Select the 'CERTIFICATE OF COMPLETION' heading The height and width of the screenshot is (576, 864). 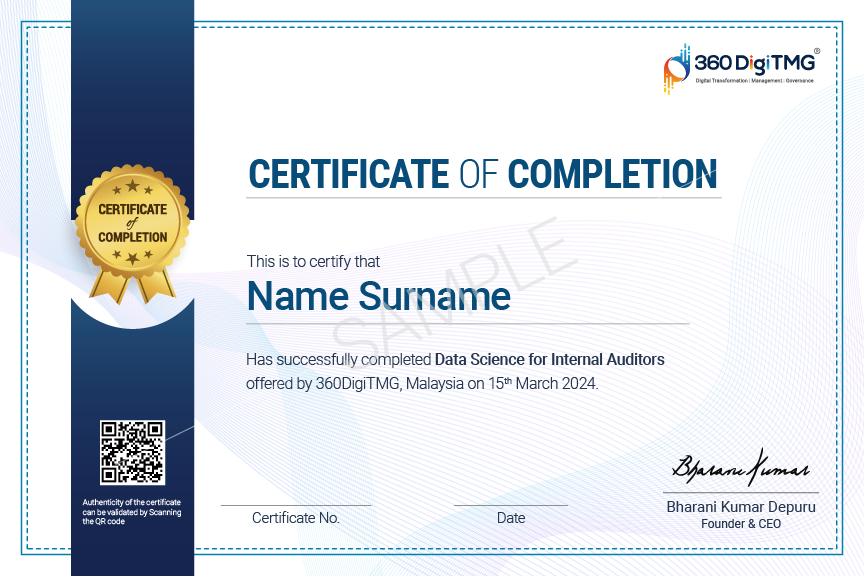tap(483, 174)
